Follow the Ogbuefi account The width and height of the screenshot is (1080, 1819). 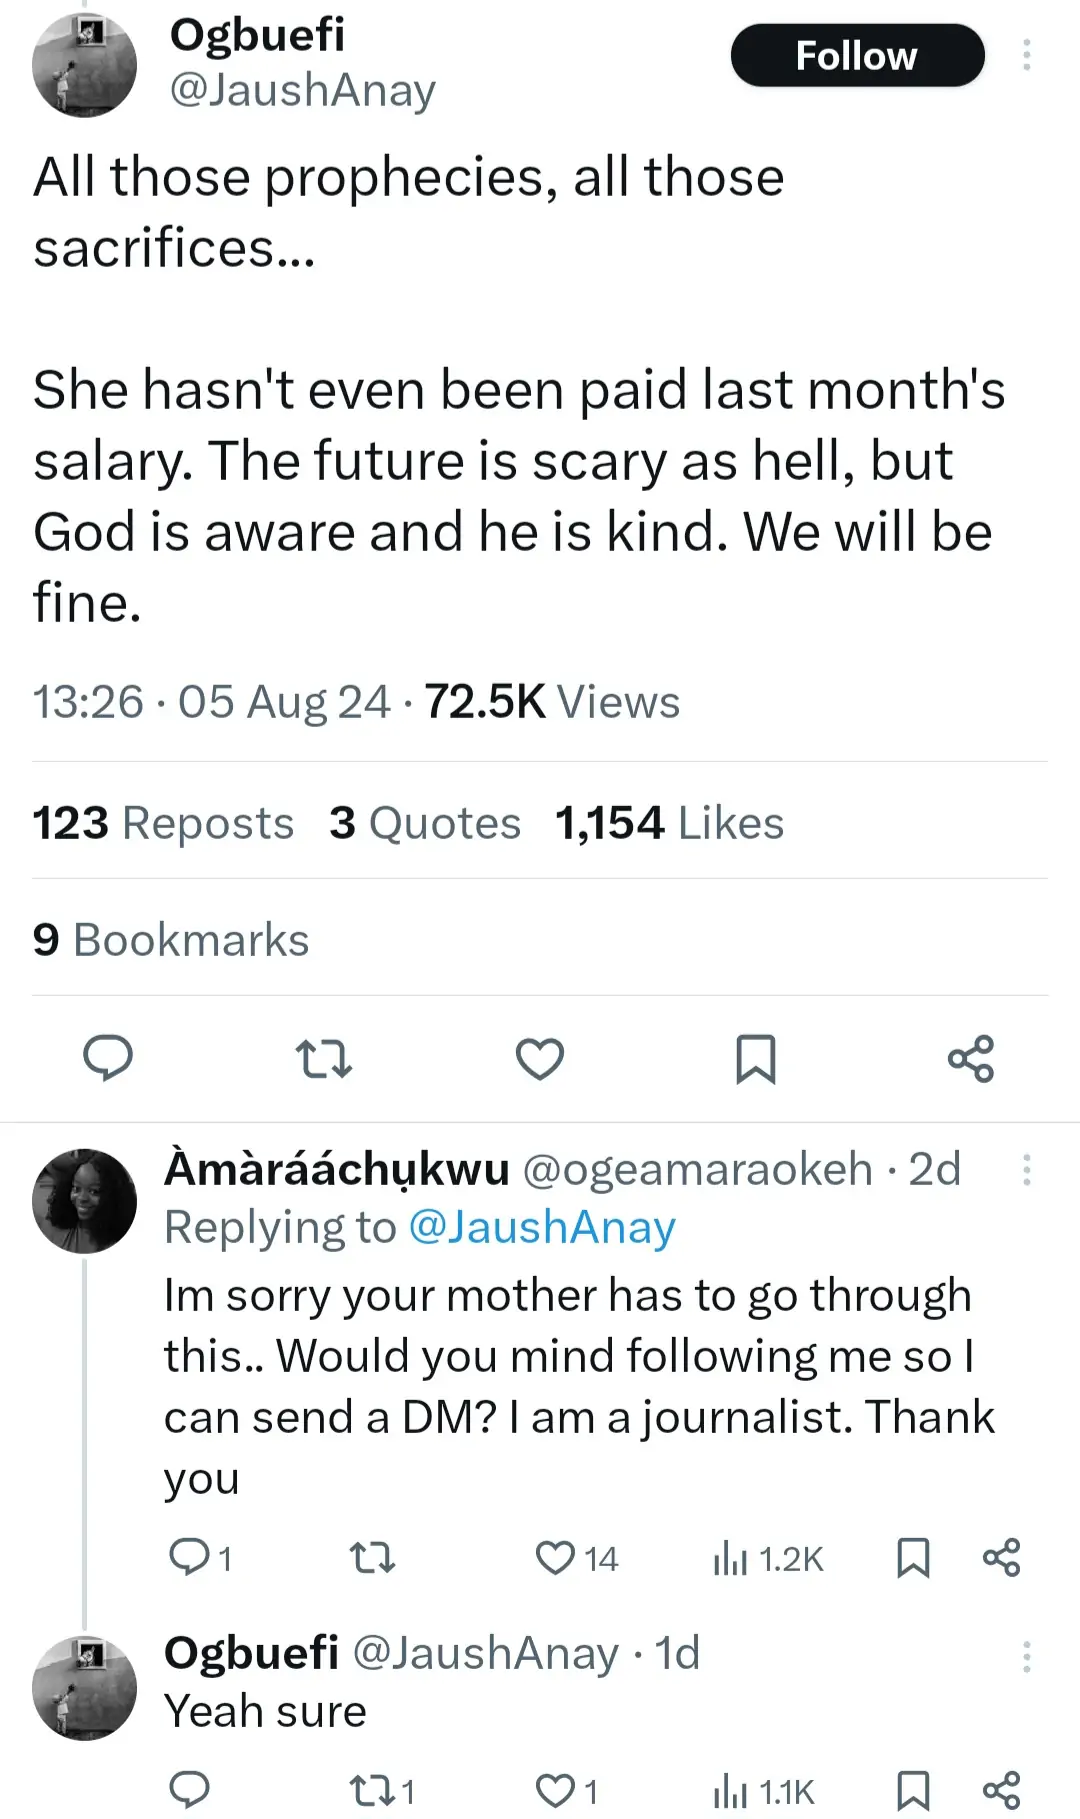pos(857,56)
